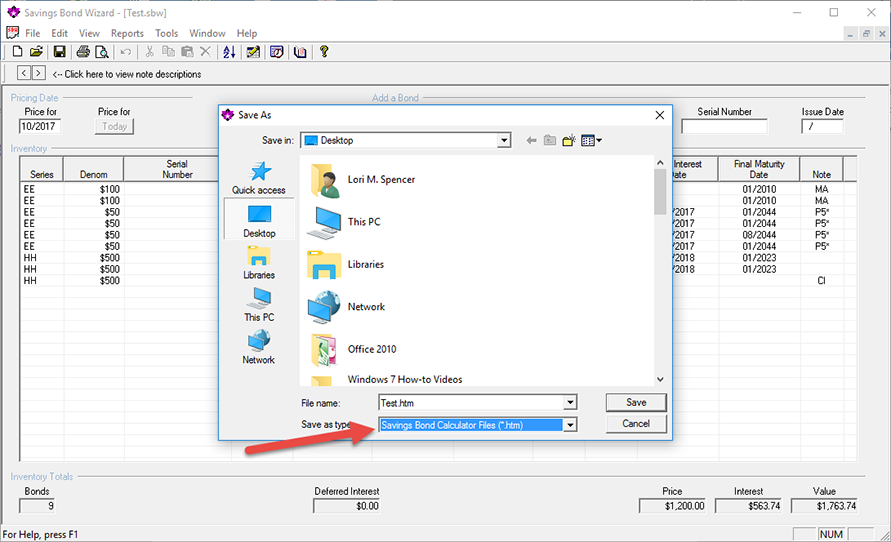
Task: Click the file list scrollbar thumb
Action: tap(660, 192)
